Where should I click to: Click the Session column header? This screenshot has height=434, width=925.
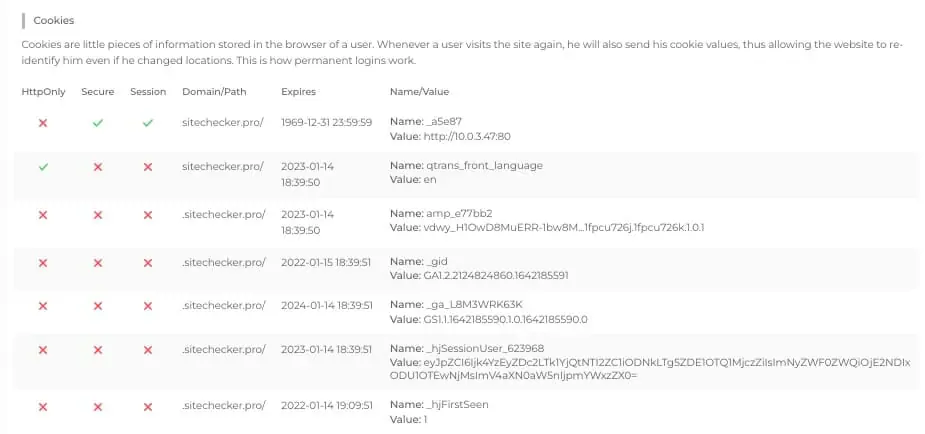click(148, 92)
